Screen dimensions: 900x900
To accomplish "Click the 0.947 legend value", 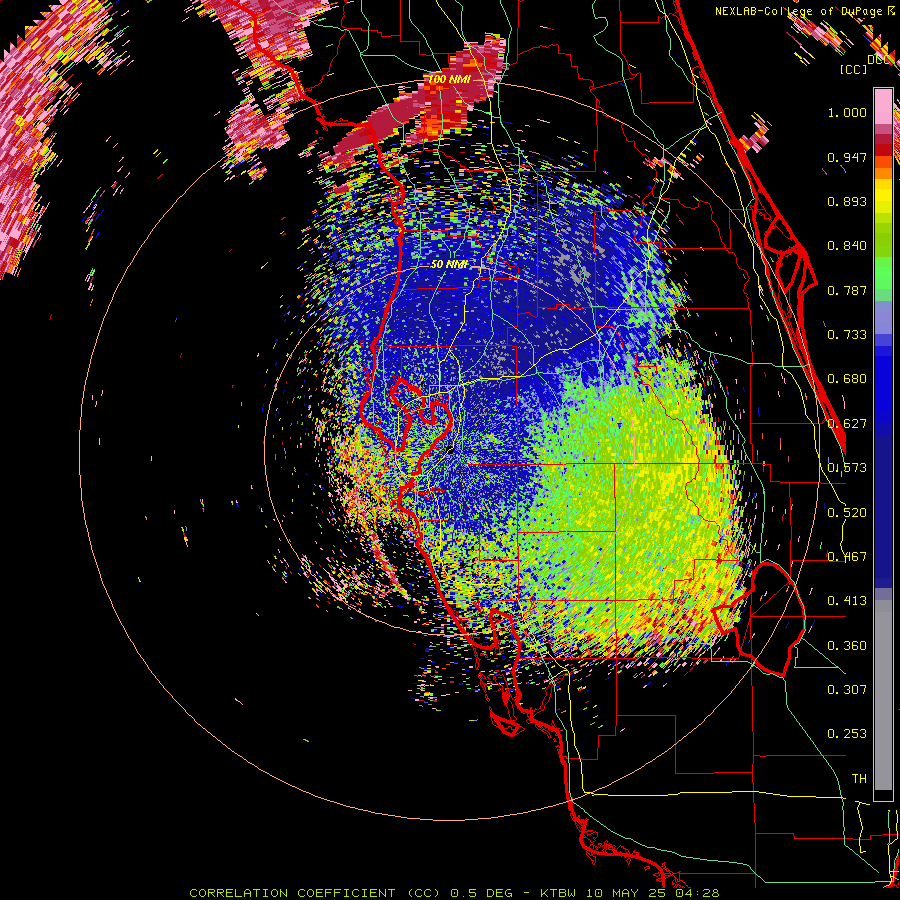I will (847, 157).
